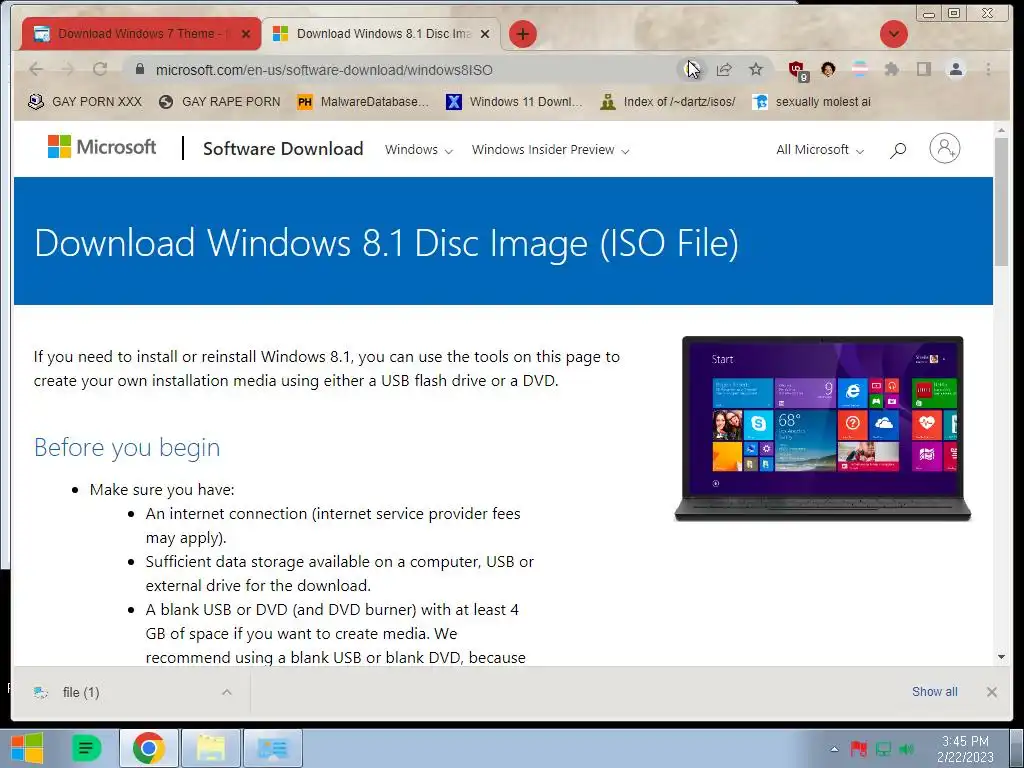Close the downloads bar
The image size is (1024, 768).
991,692
